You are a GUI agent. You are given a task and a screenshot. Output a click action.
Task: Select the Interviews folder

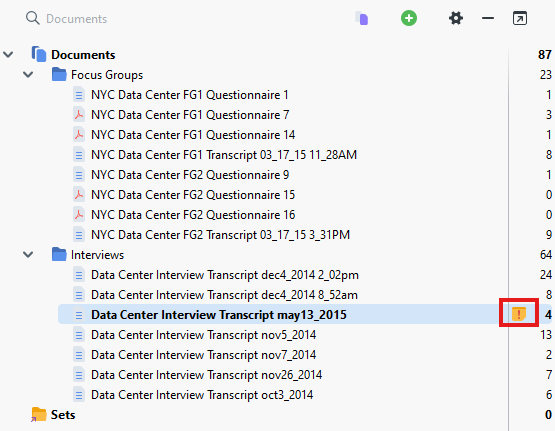pos(97,255)
